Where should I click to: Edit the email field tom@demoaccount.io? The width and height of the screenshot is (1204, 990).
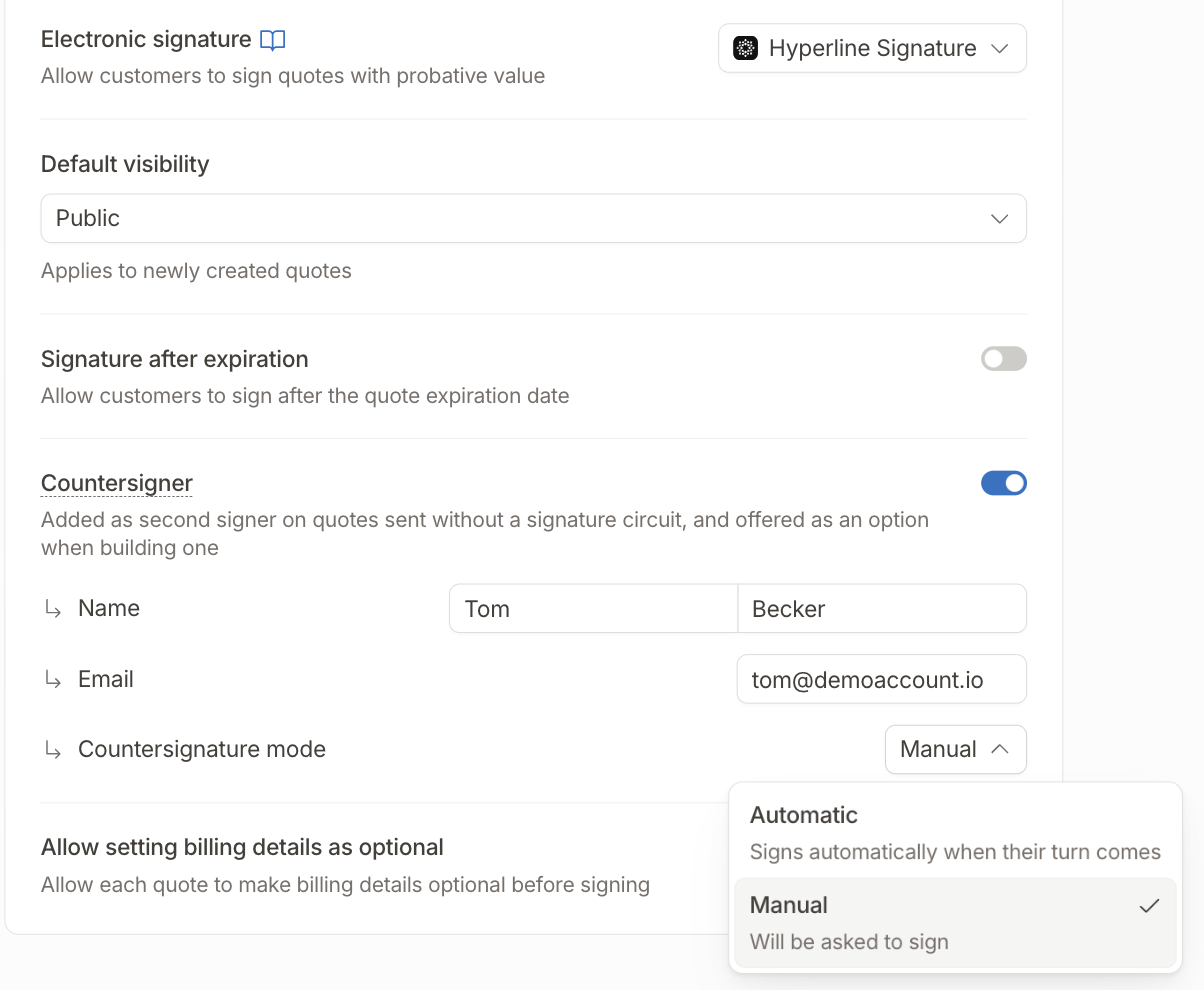tap(882, 679)
